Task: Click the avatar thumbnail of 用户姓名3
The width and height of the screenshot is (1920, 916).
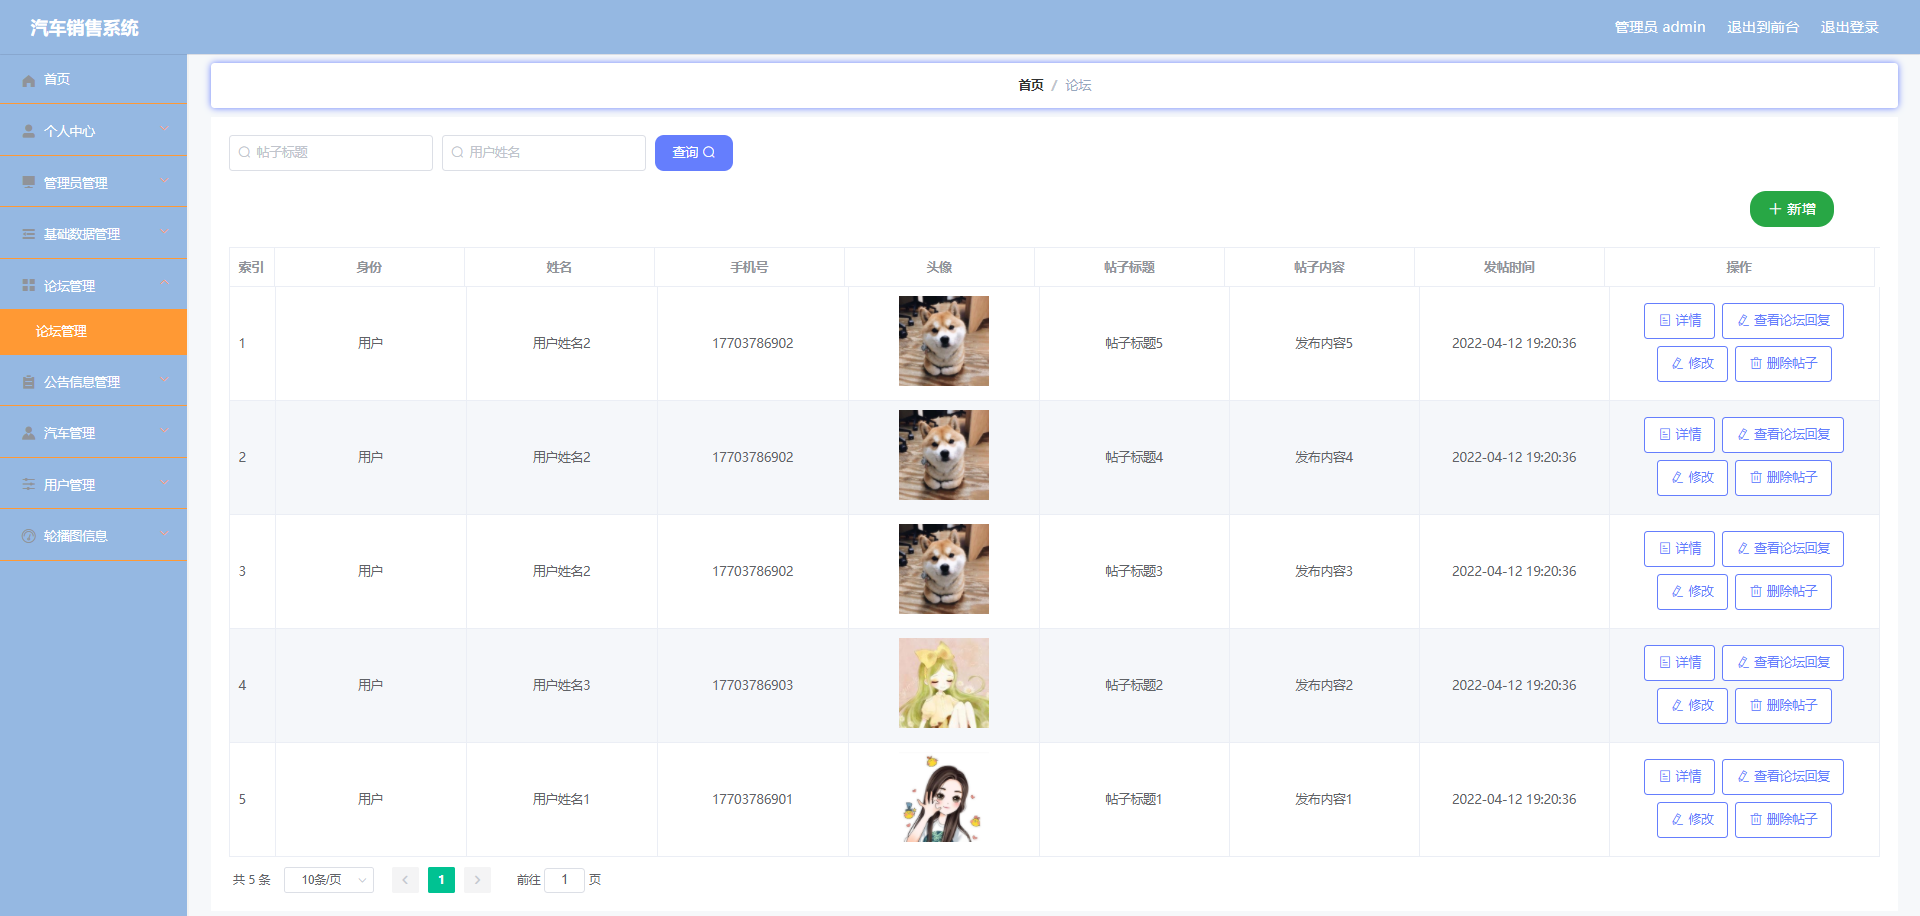Action: click(x=943, y=684)
